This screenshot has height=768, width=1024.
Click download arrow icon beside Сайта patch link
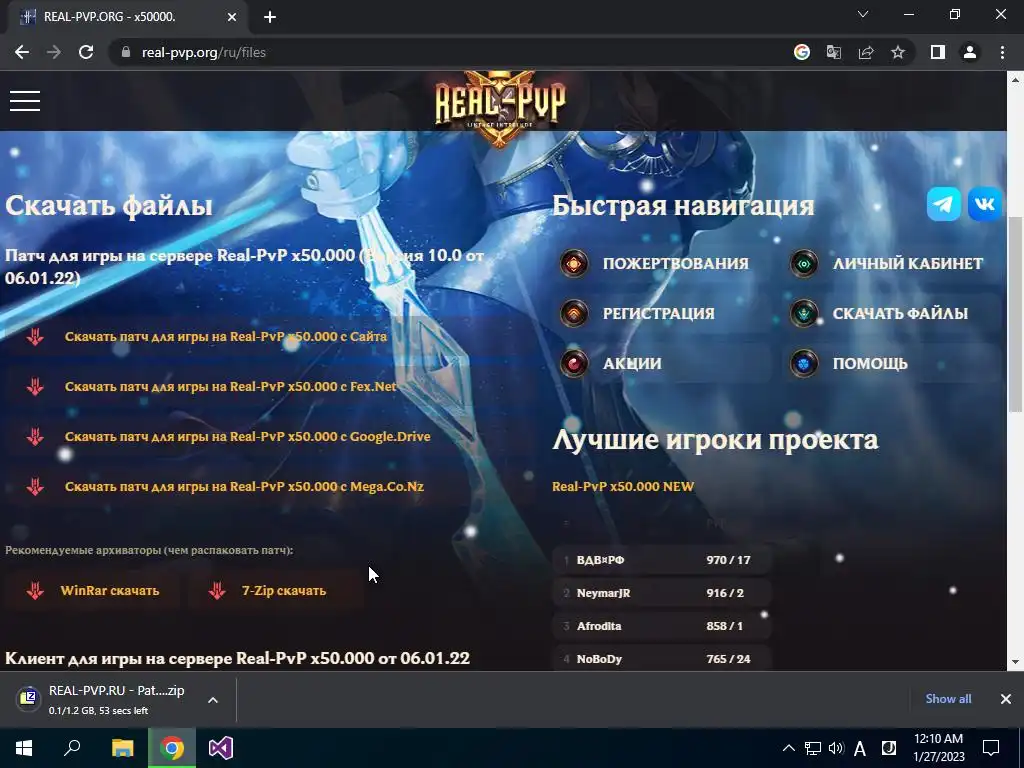[x=35, y=336]
